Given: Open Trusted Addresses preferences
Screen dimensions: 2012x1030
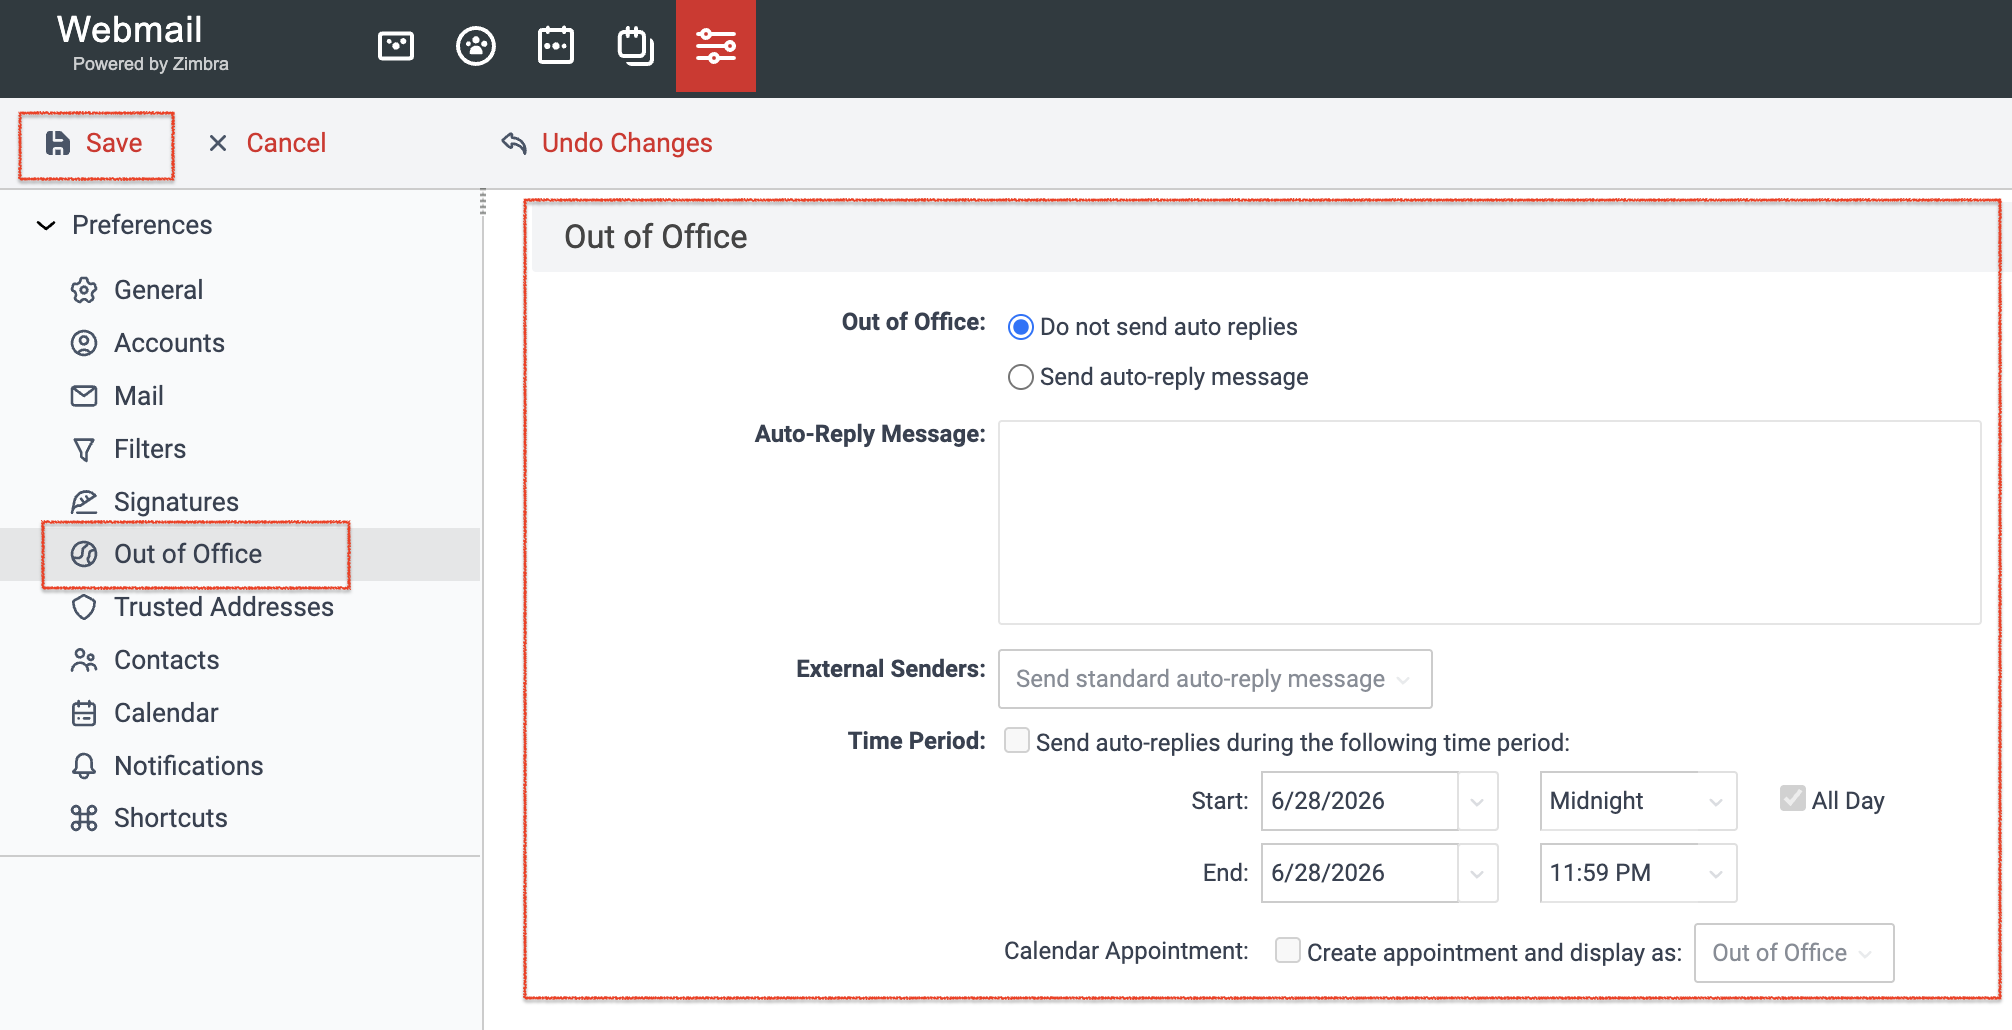Looking at the screenshot, I should click(x=224, y=607).
